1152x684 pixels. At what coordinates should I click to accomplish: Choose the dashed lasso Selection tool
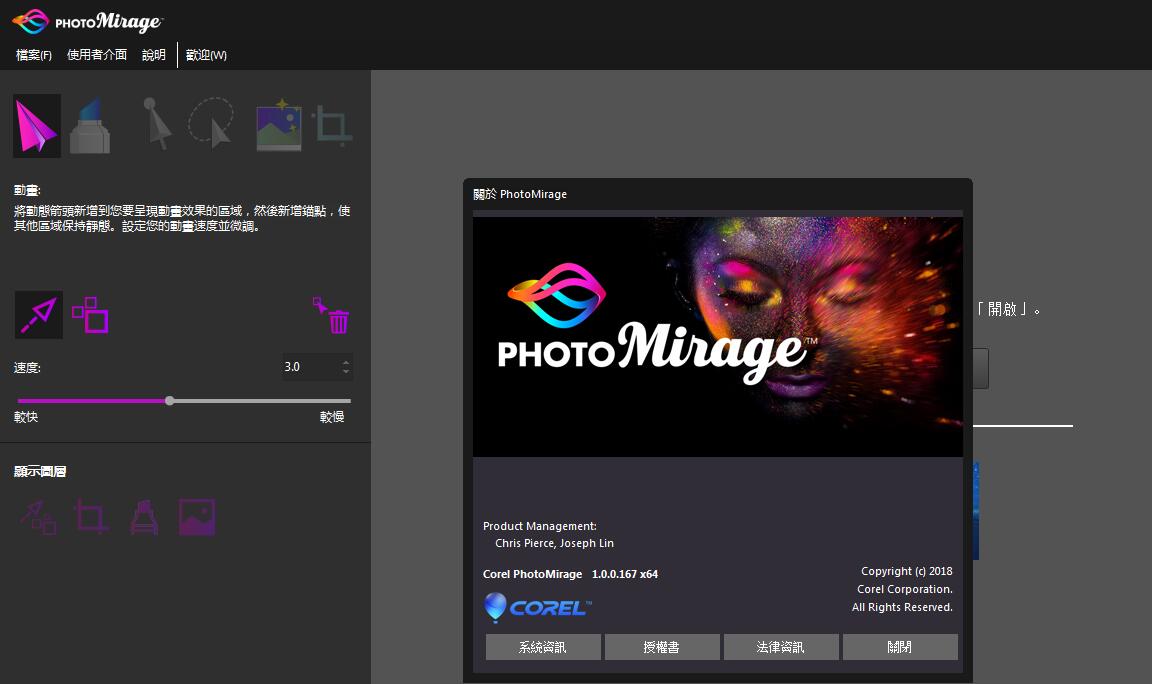[x=212, y=124]
